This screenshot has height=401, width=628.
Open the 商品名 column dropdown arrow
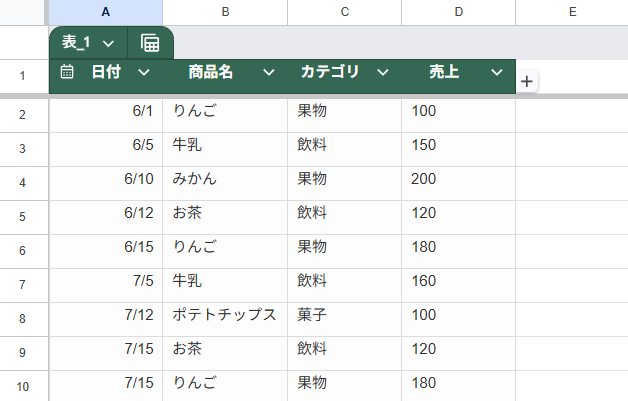(269, 73)
